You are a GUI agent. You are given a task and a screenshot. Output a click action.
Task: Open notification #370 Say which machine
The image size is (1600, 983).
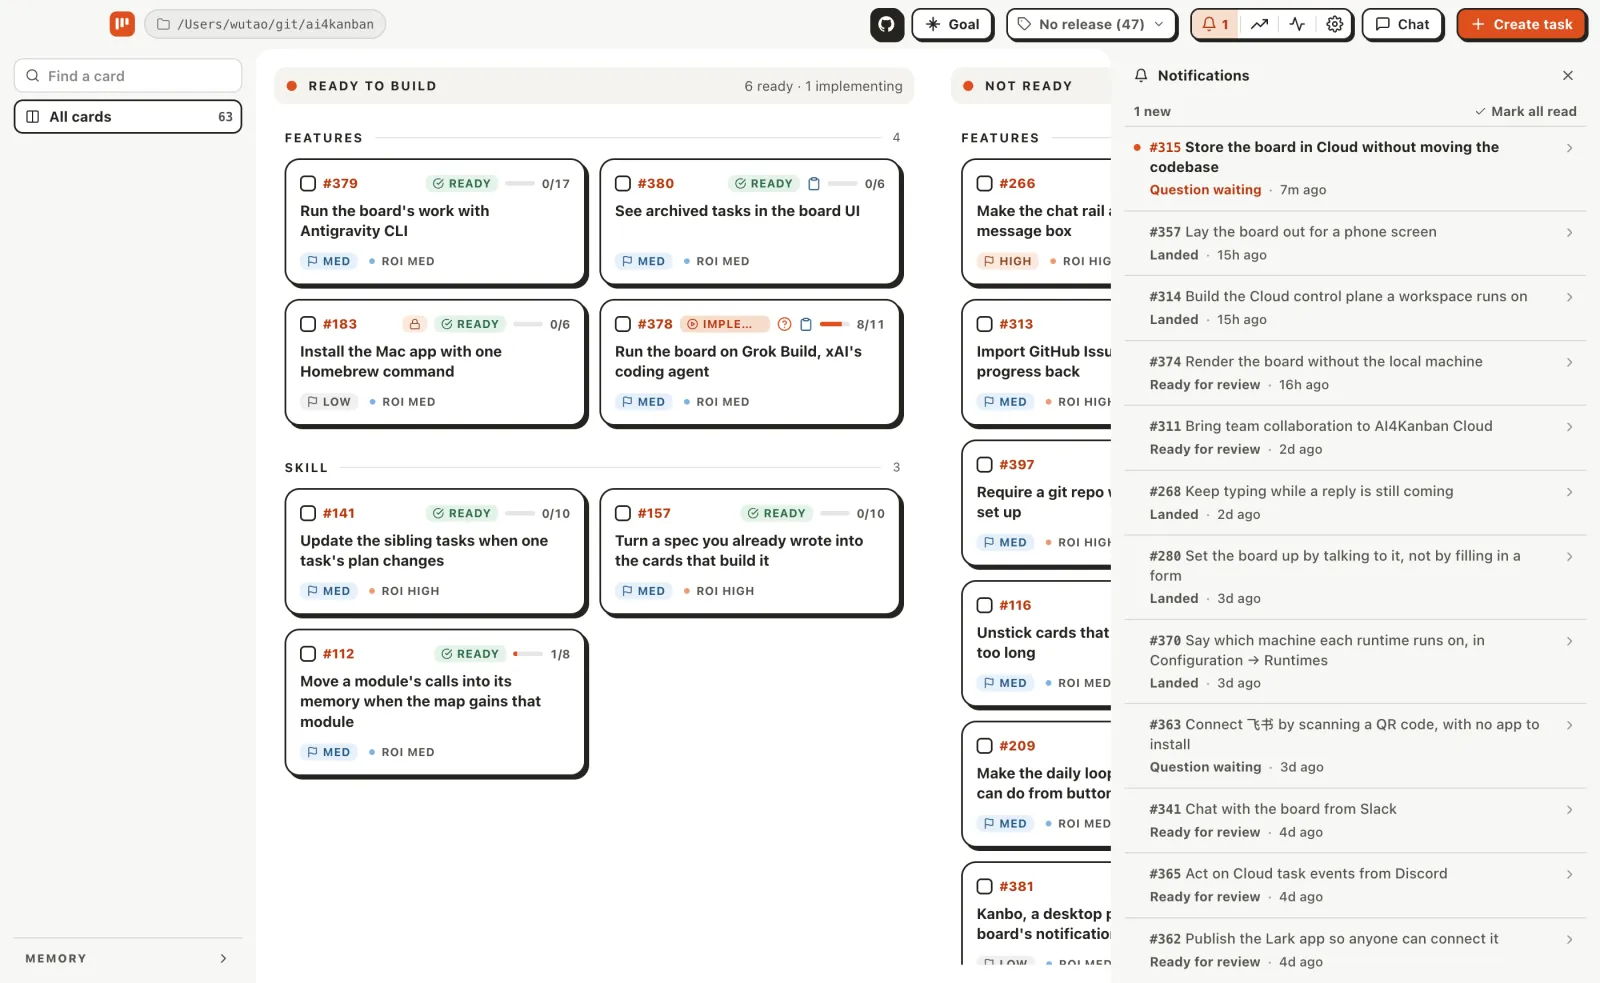click(1355, 661)
